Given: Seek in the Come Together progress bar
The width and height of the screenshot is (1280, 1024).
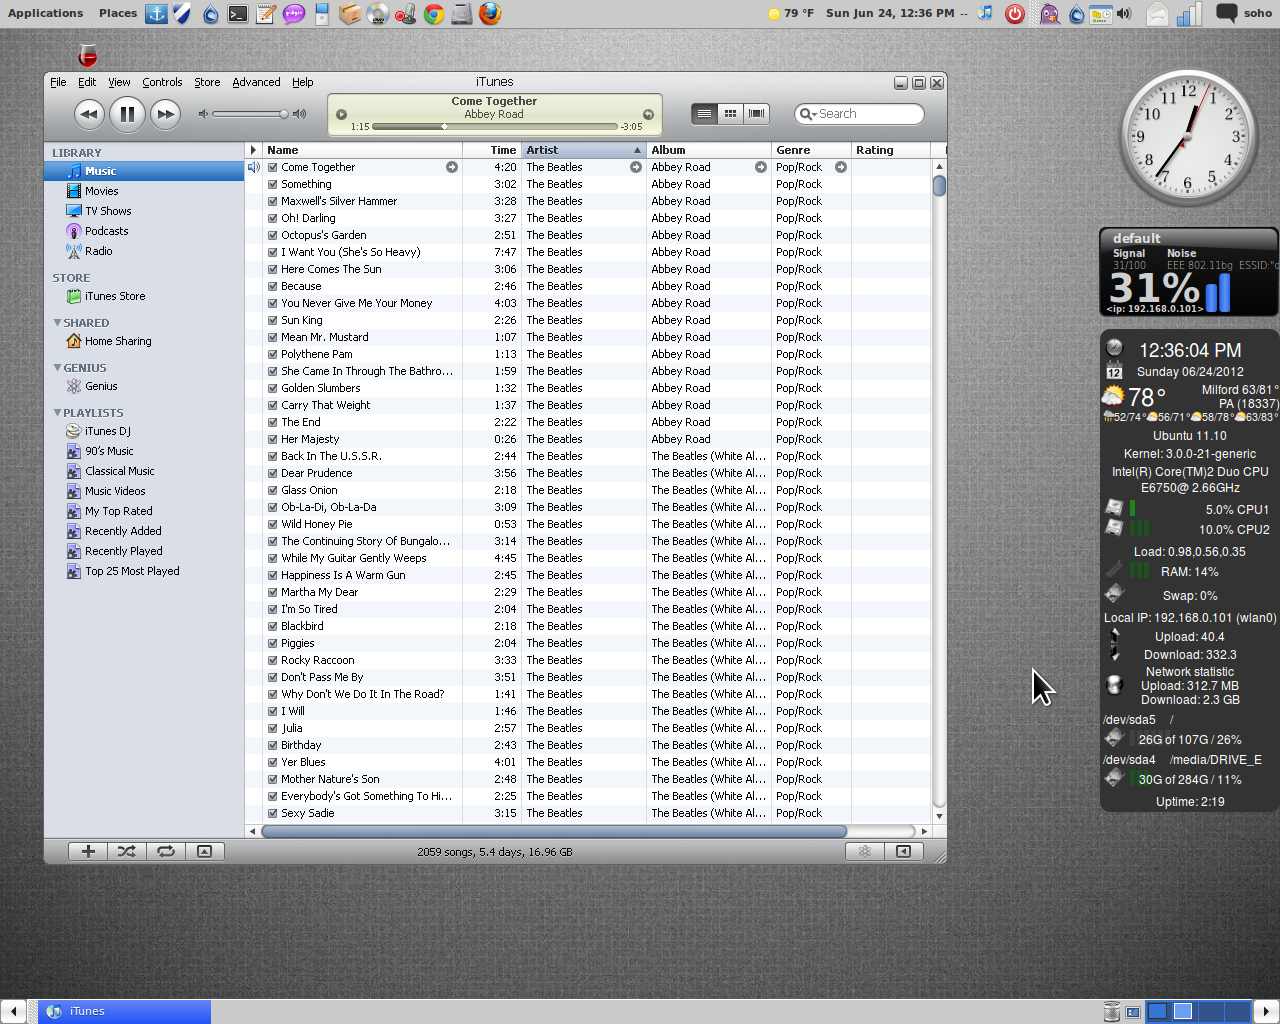Looking at the screenshot, I should point(495,127).
